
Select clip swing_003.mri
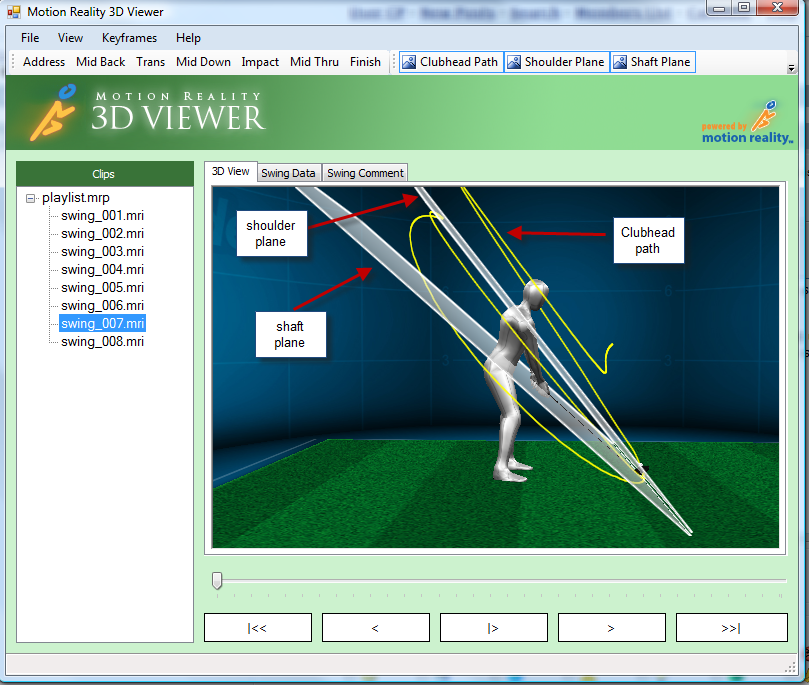(102, 252)
